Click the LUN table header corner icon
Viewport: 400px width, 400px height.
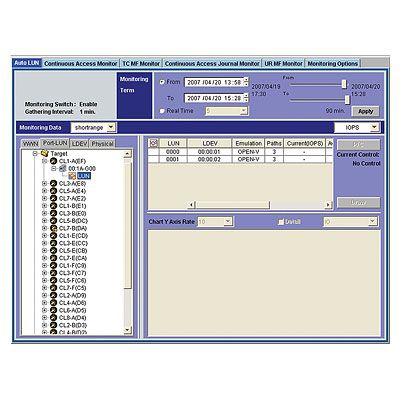[x=153, y=143]
